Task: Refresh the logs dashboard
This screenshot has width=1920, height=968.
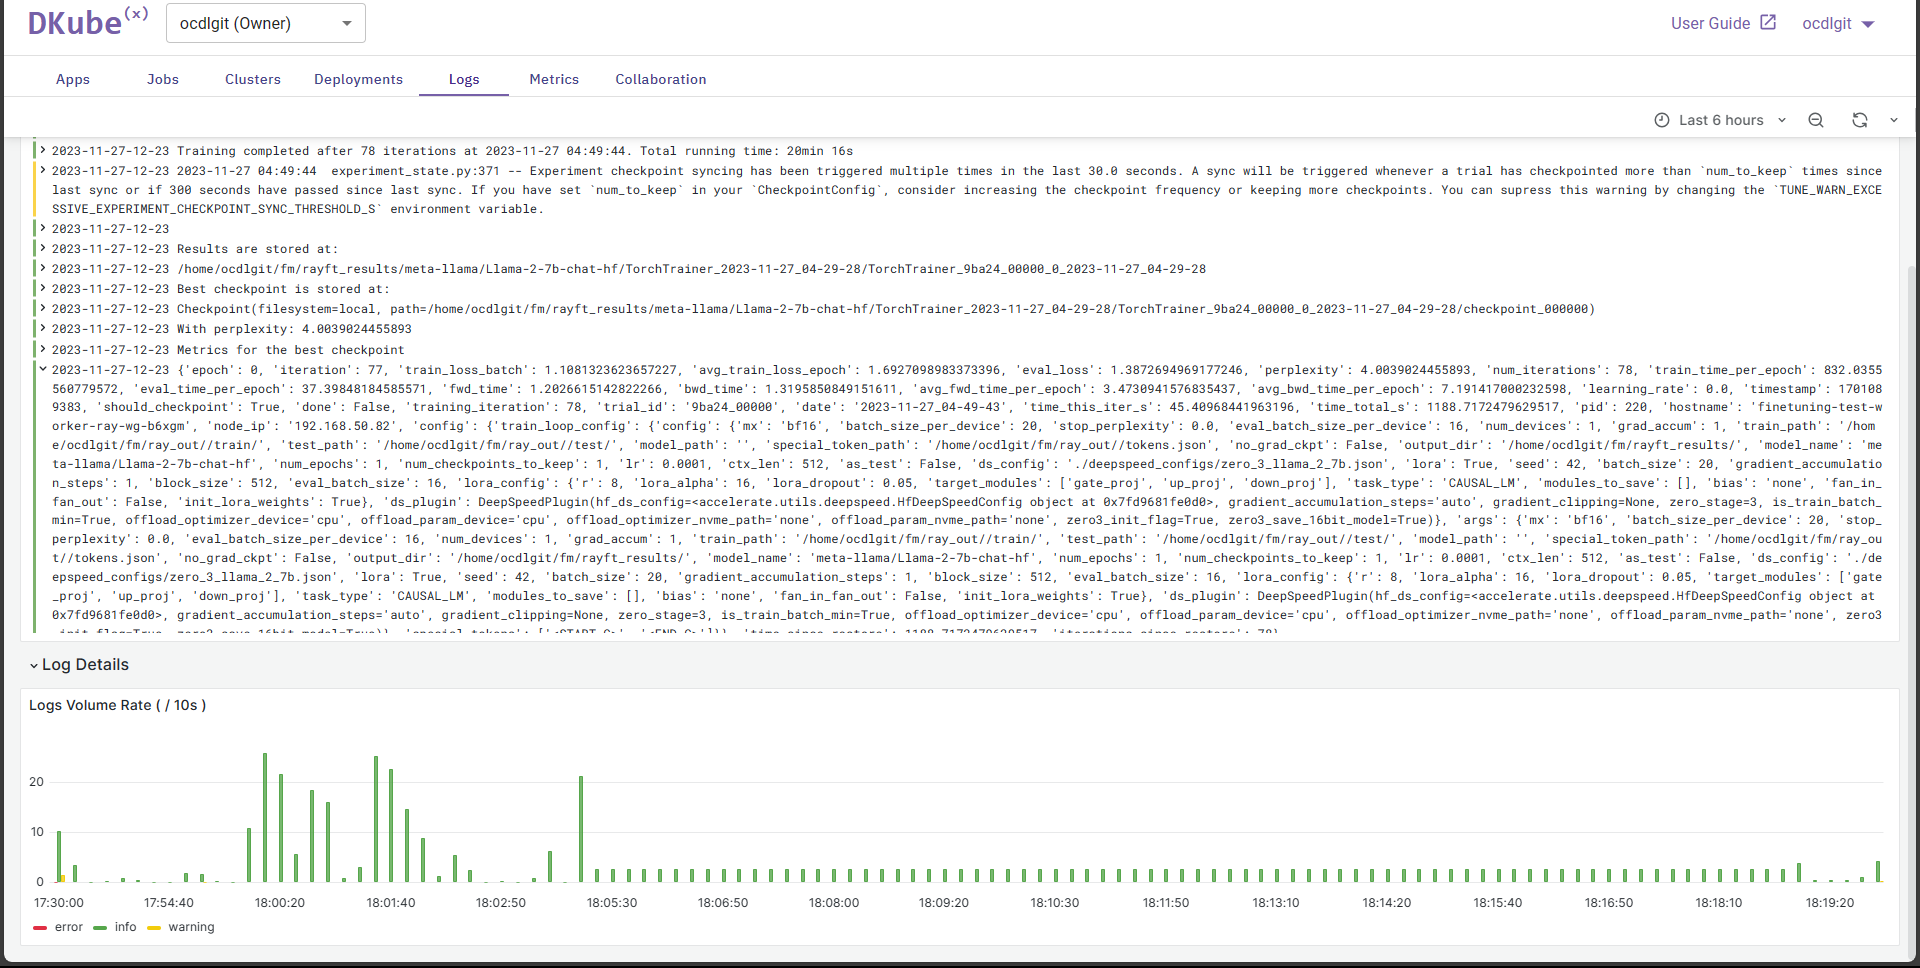Action: [x=1859, y=120]
